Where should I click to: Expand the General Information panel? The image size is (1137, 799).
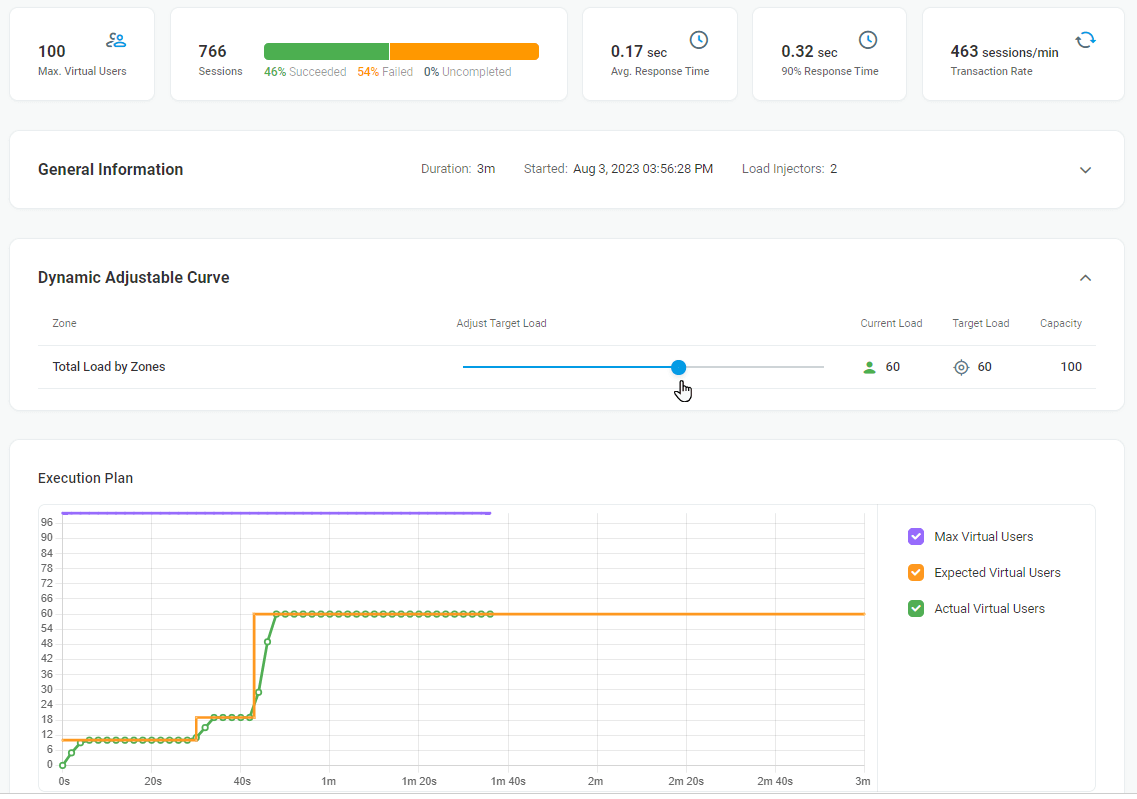click(x=1085, y=170)
